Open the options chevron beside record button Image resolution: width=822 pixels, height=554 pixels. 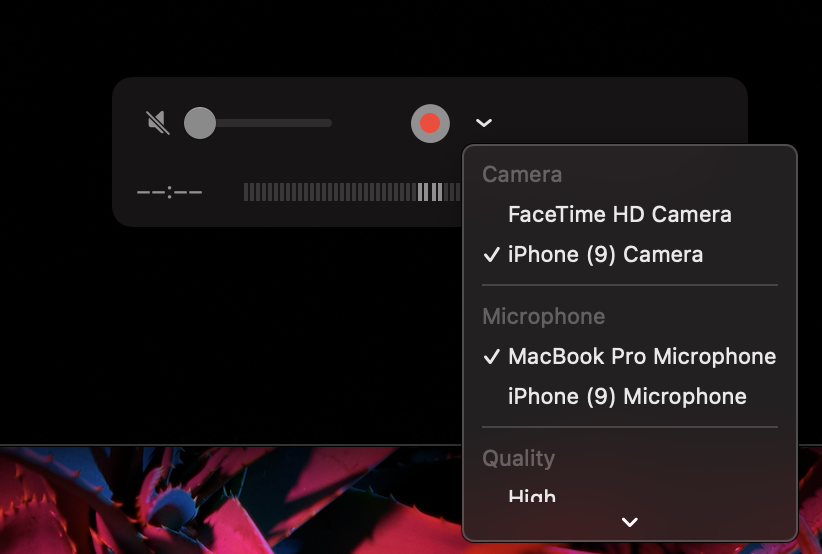pos(484,123)
